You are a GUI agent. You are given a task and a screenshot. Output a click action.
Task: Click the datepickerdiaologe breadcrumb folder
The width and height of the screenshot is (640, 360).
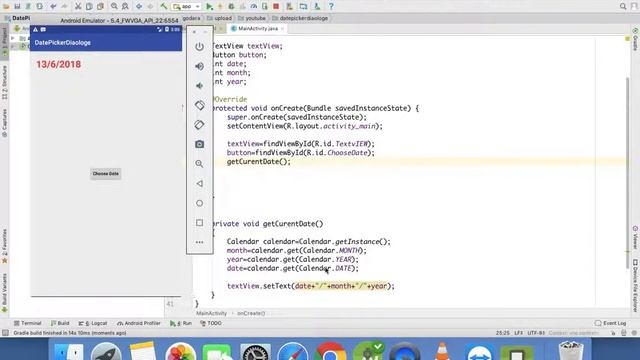point(300,18)
